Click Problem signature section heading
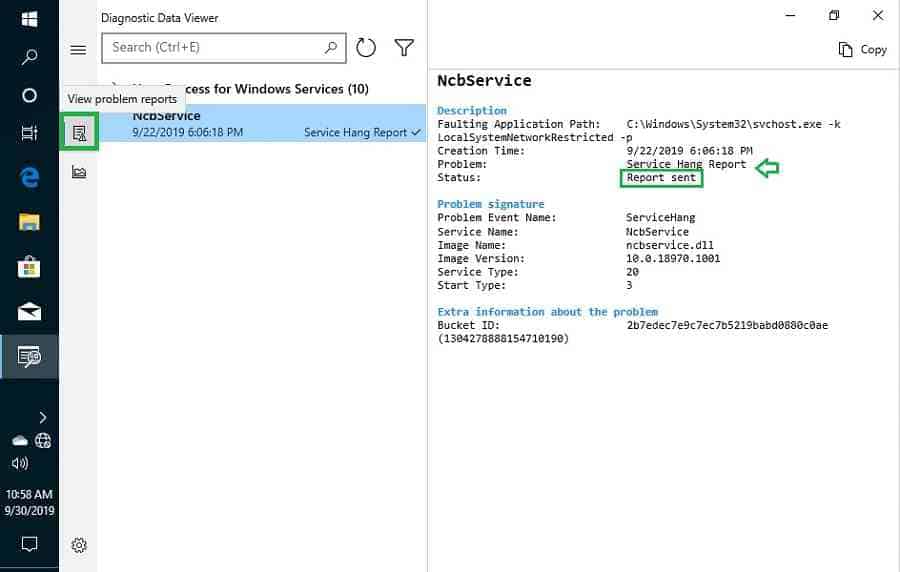 491,204
